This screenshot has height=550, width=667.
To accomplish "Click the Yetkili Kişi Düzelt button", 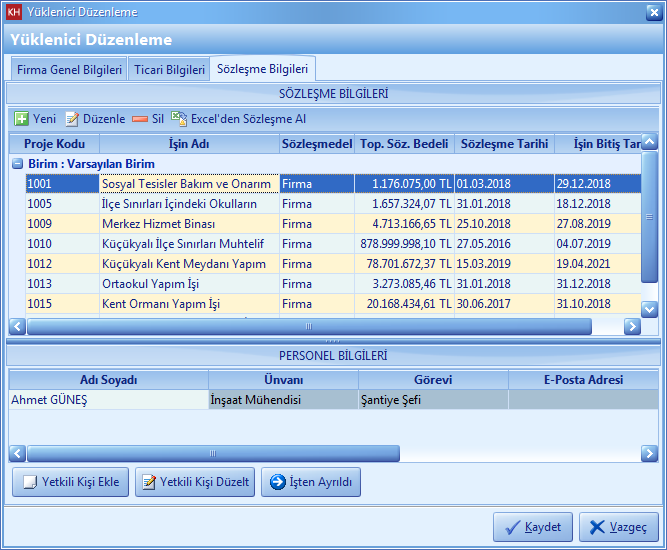I will point(195,482).
